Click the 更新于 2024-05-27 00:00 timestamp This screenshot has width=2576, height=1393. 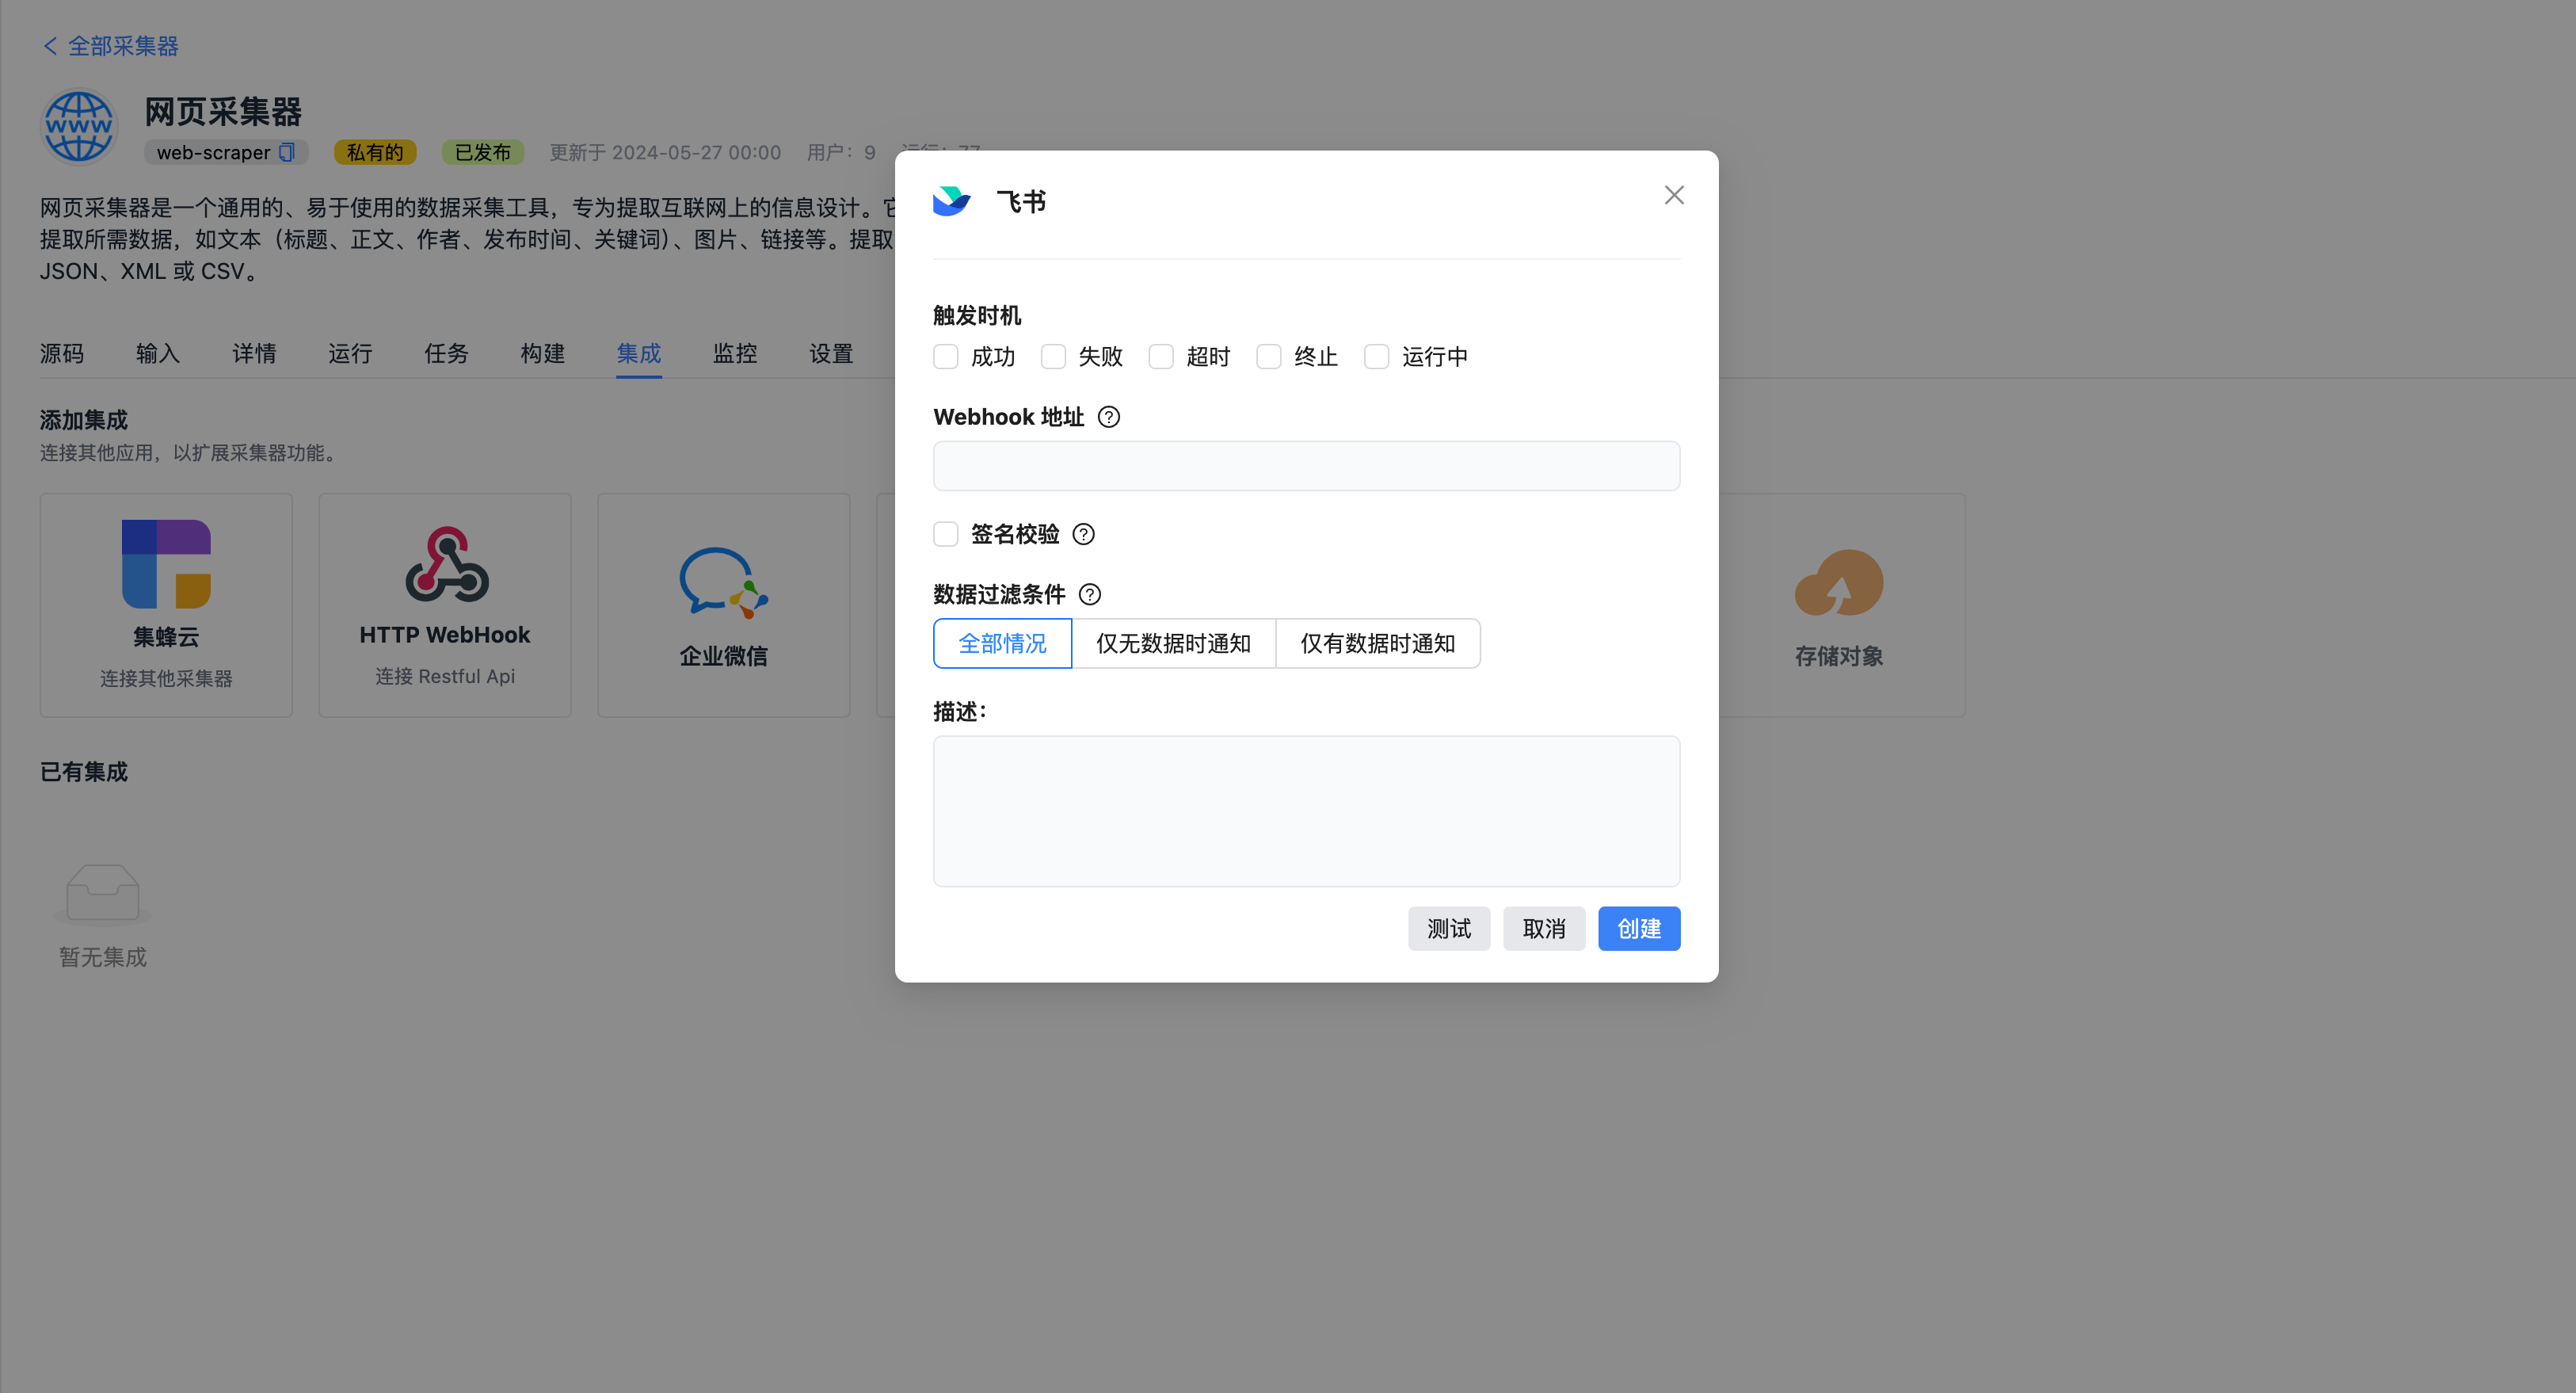tap(665, 152)
